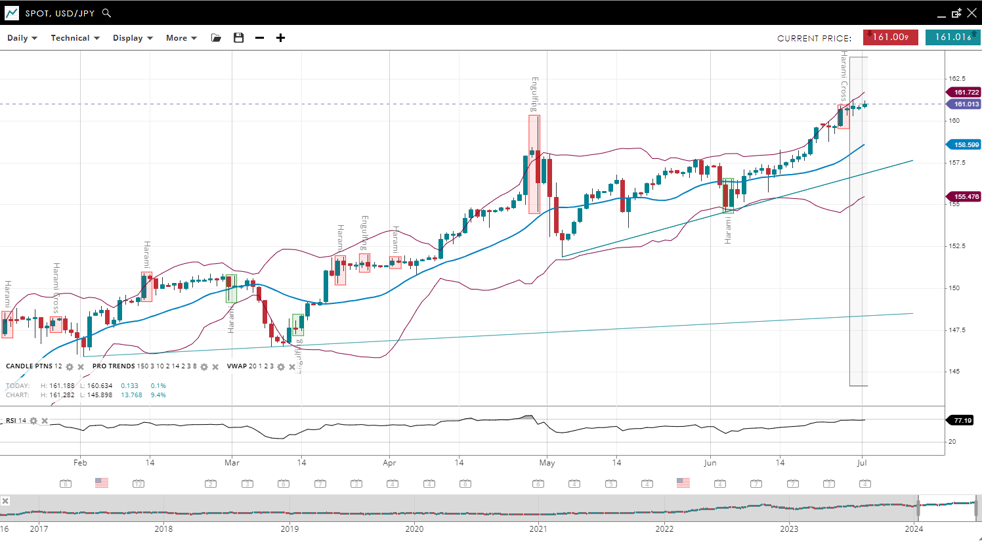Open the More dropdown menu
Screen dimensions: 982x541
coord(181,38)
